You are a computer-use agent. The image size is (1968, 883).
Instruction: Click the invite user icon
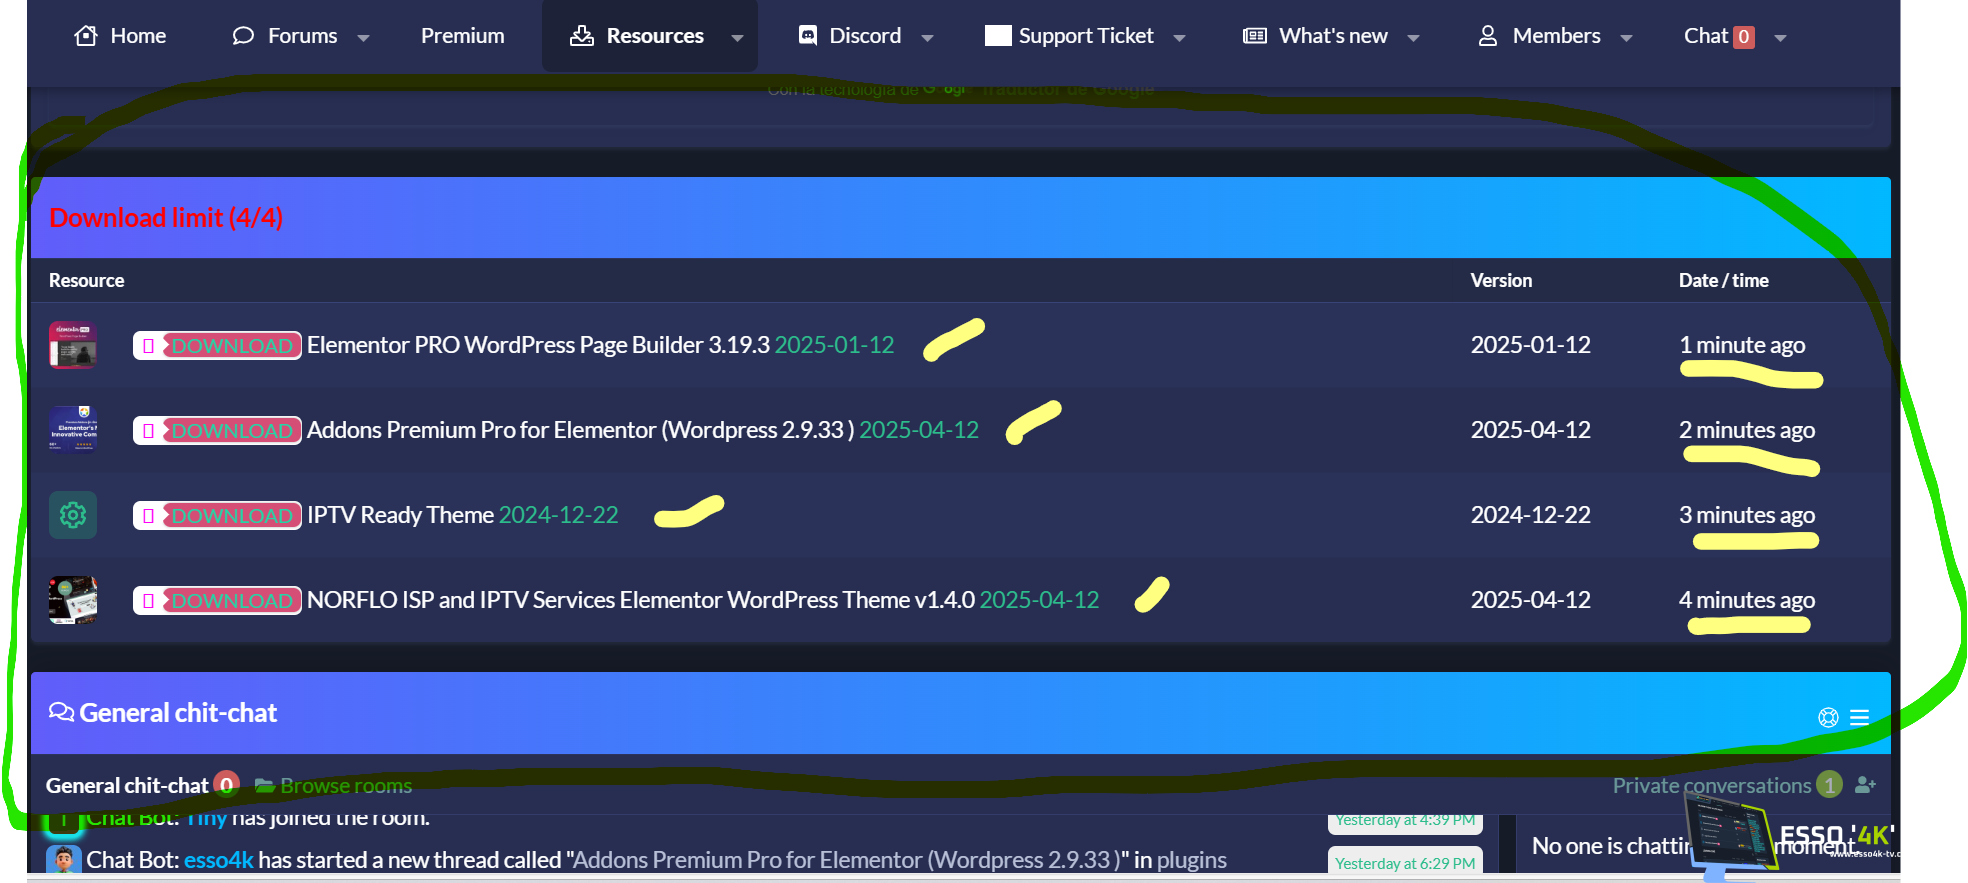(x=1865, y=785)
